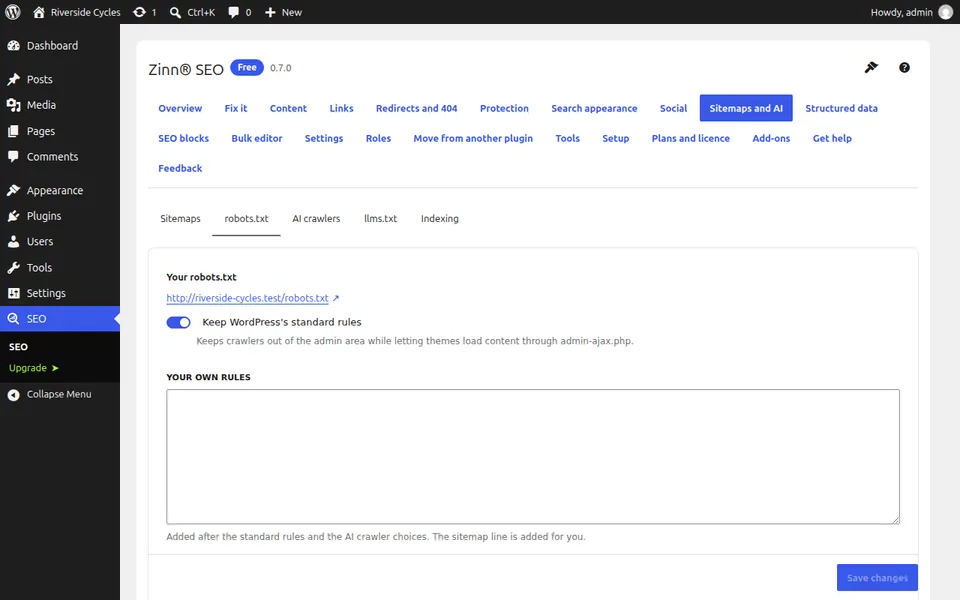Open the Feedback tab
960x600 pixels.
(x=180, y=168)
